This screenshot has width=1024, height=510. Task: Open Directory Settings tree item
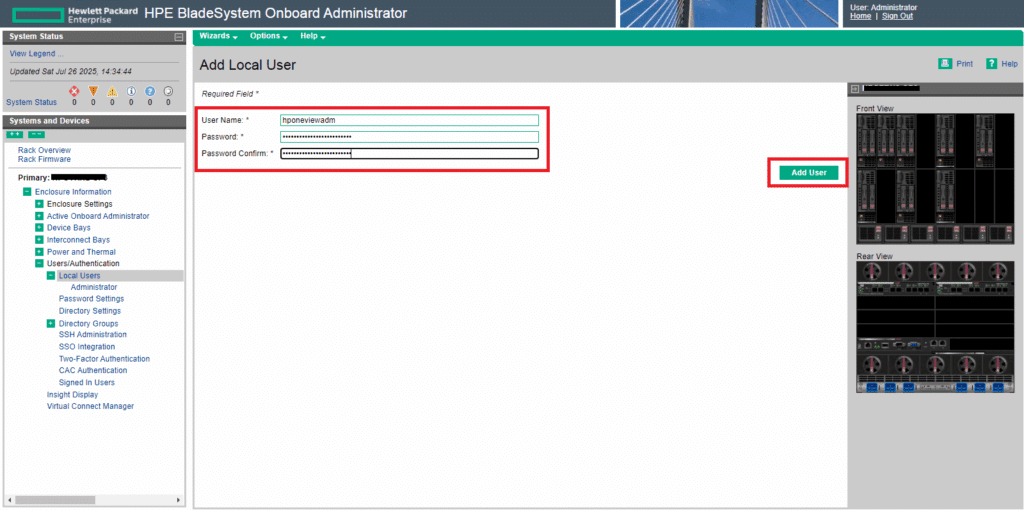click(x=89, y=311)
